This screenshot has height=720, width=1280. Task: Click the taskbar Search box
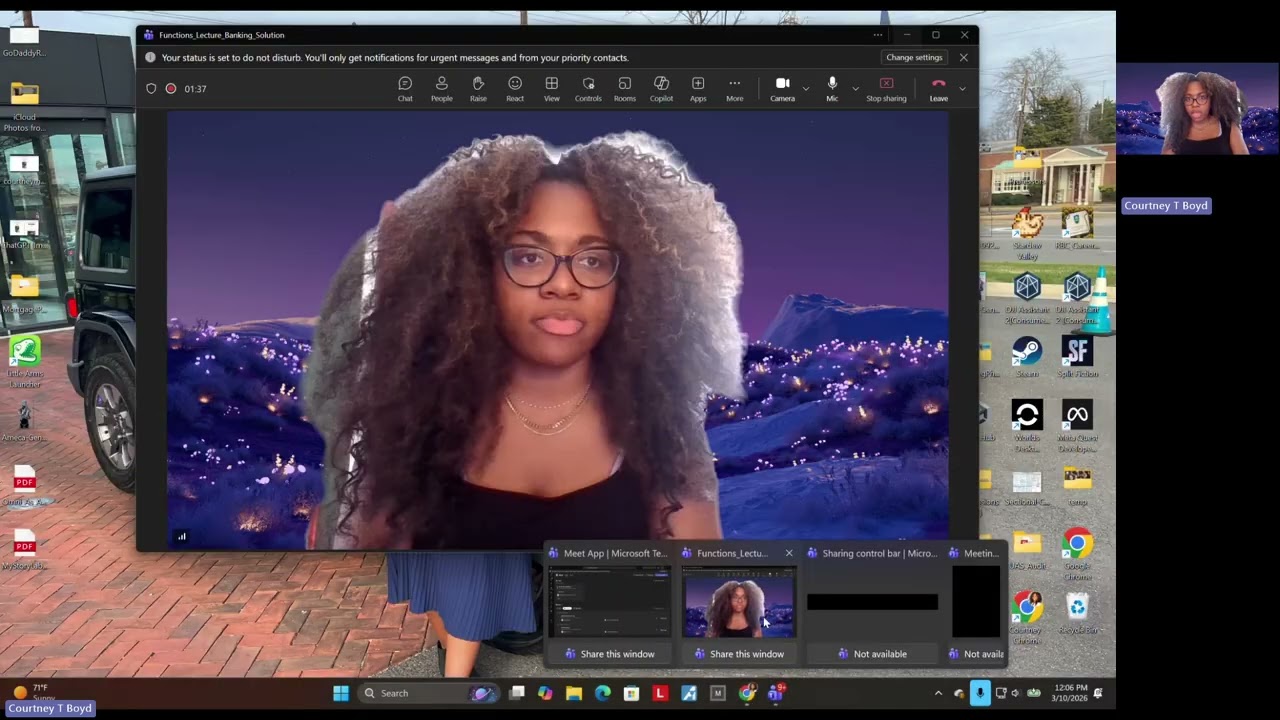click(428, 693)
